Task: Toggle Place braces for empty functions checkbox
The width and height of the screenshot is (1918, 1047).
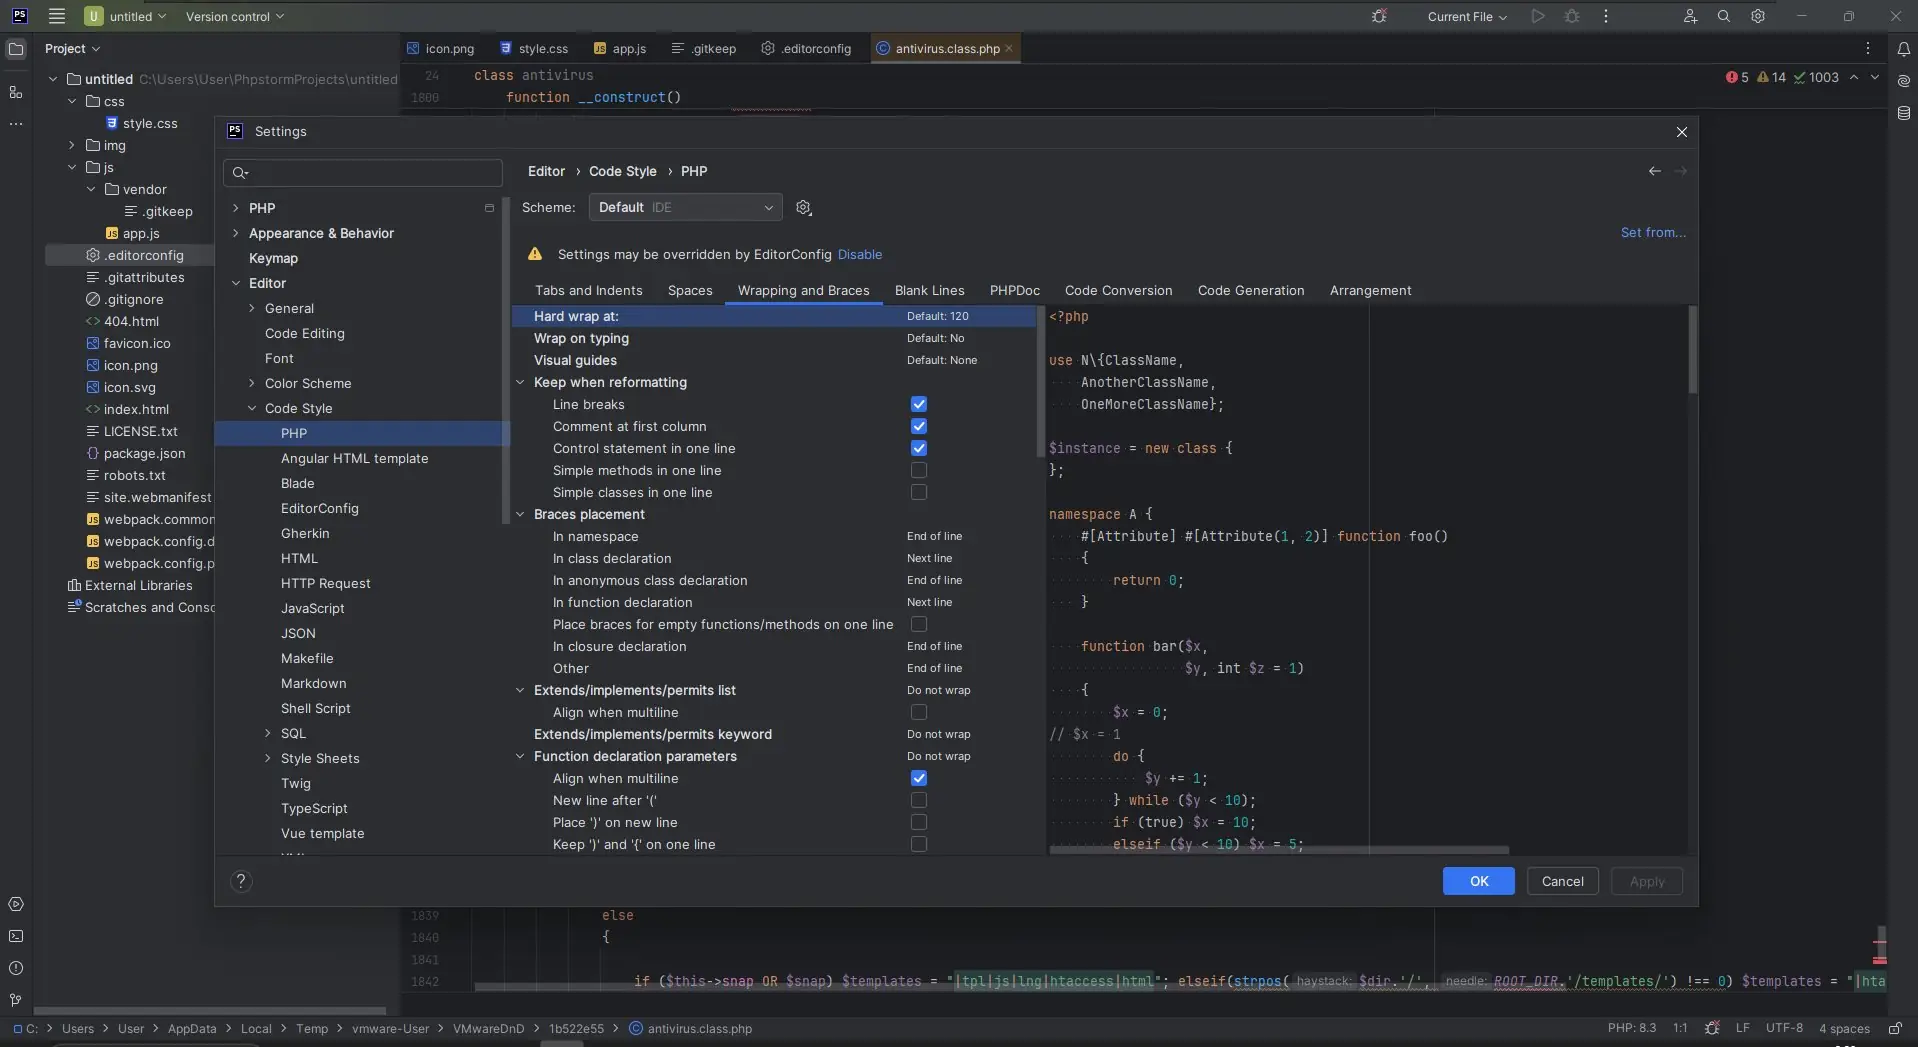Action: point(918,624)
